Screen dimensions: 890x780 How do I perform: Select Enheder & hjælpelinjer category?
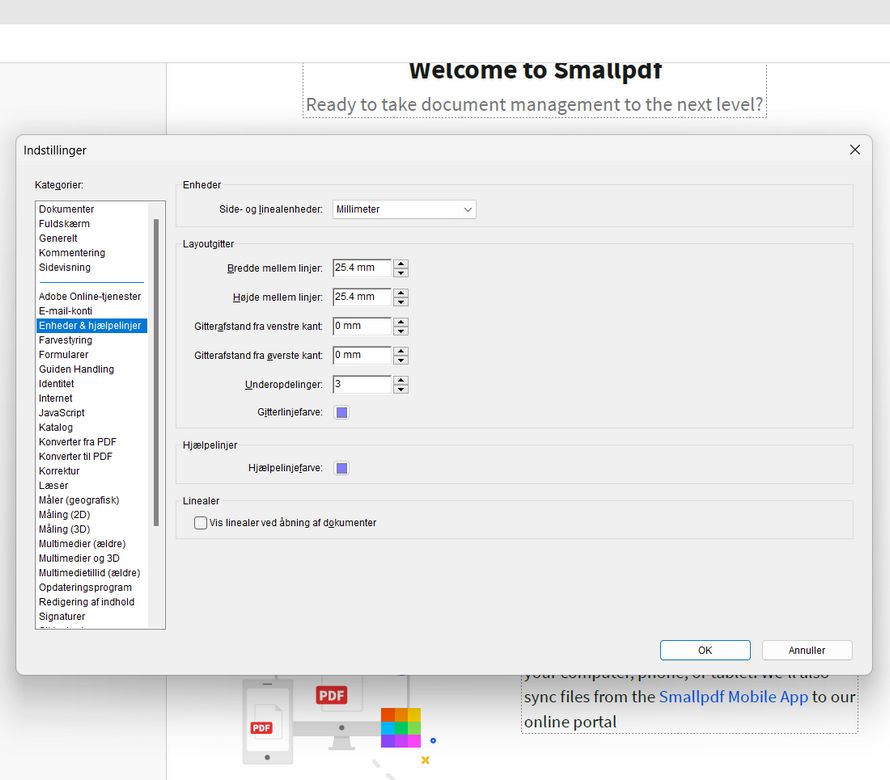92,326
